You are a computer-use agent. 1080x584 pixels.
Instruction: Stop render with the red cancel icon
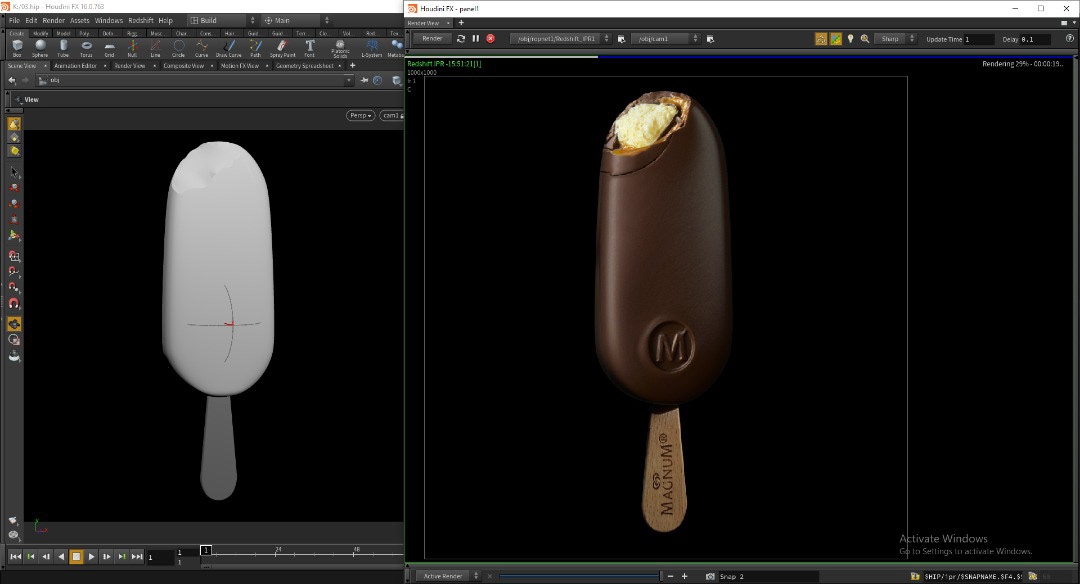coord(490,39)
